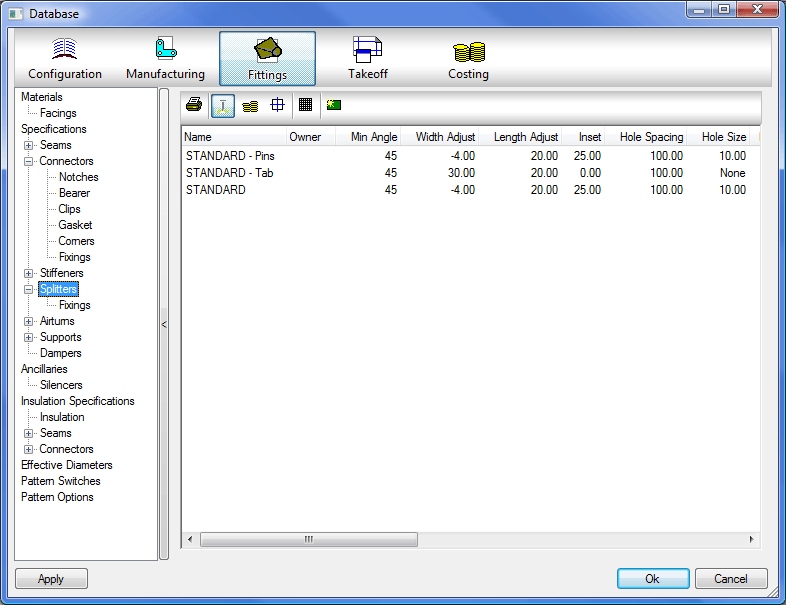Viewport: 786px width, 605px height.
Task: Switch to the Manufacturing section
Action: click(165, 59)
